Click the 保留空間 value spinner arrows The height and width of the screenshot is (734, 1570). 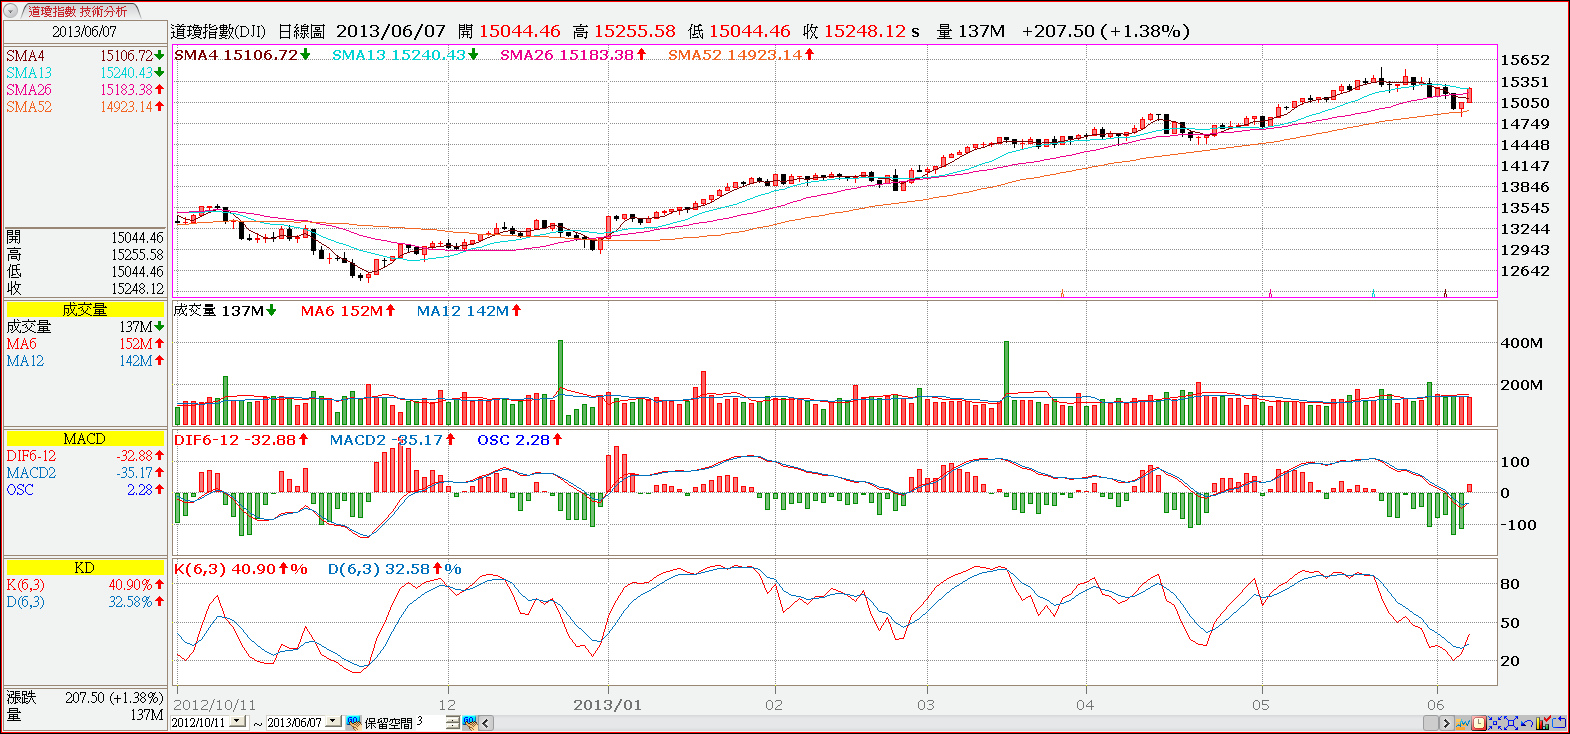pos(452,722)
